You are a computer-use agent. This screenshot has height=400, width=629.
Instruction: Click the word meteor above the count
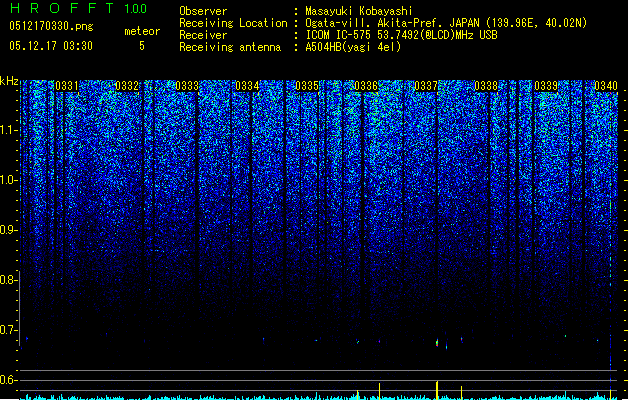pos(142,31)
